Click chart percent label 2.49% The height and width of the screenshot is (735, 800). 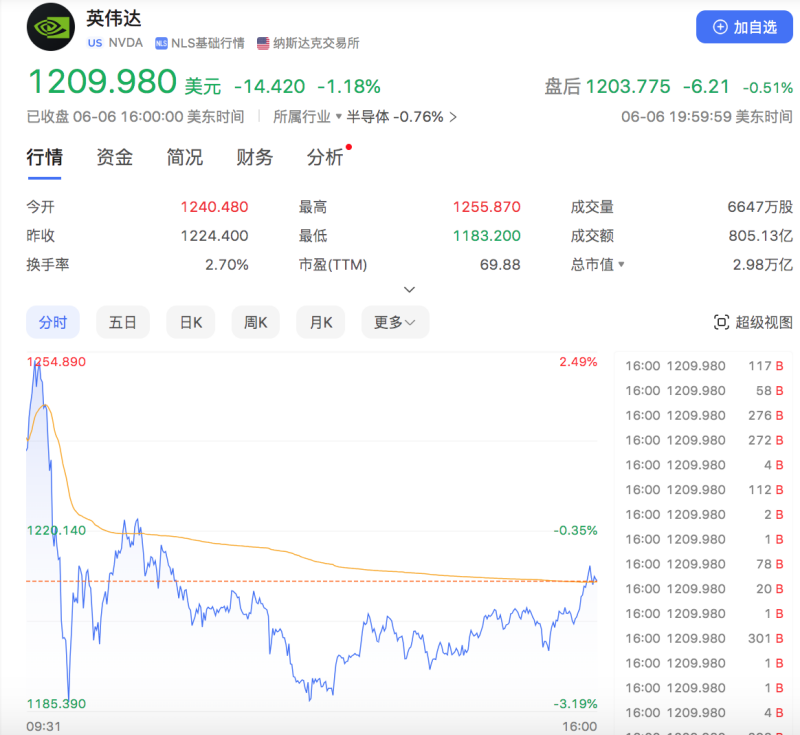coord(578,362)
